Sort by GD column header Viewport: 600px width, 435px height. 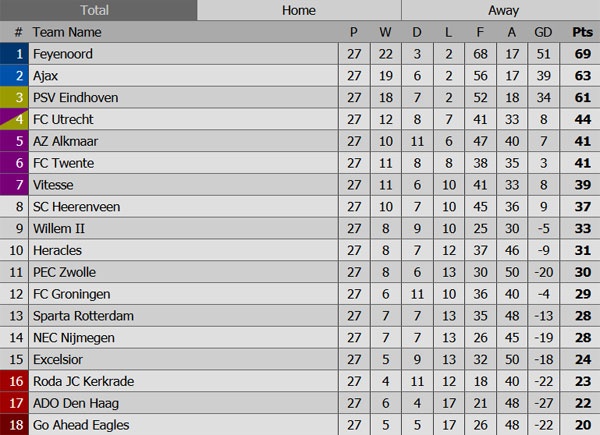[x=545, y=32]
